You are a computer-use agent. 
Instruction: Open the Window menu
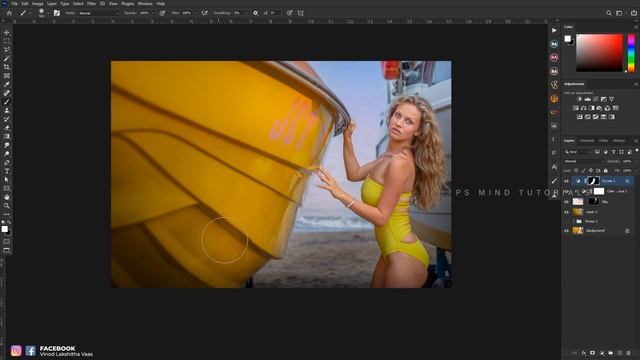(145, 4)
